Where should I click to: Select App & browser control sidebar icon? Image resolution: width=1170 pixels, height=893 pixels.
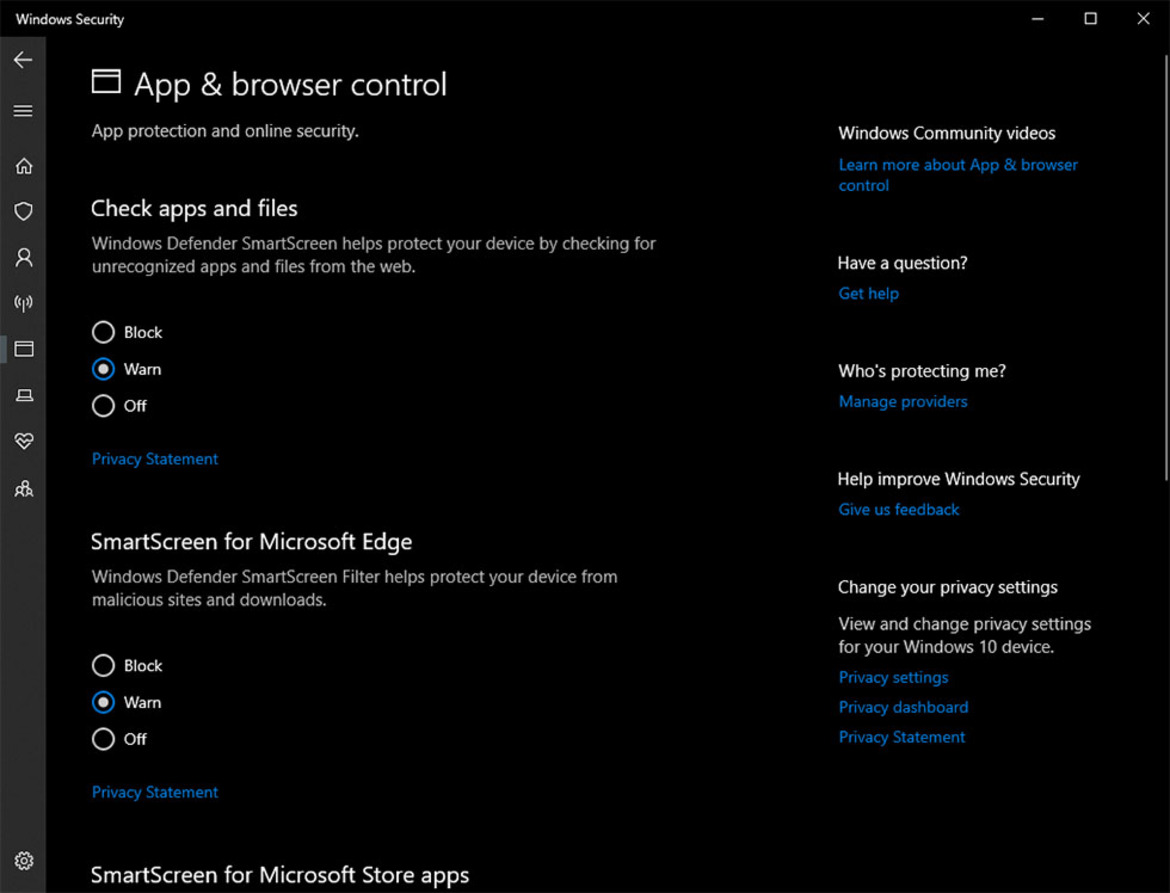(x=24, y=349)
